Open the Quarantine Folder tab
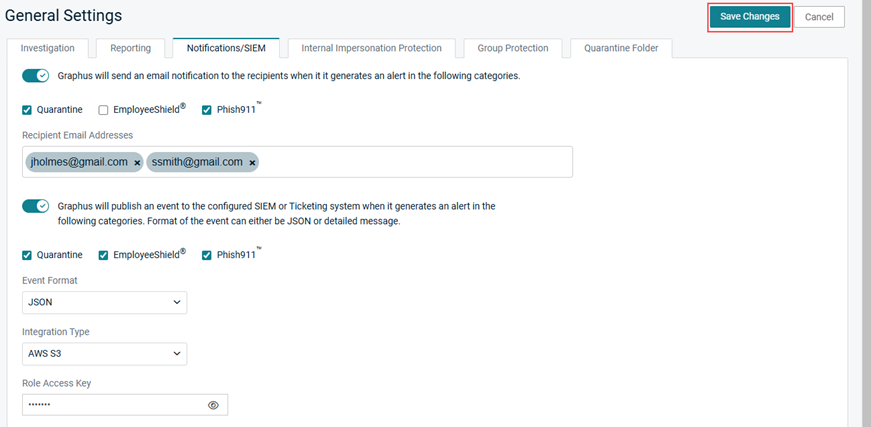 point(621,48)
